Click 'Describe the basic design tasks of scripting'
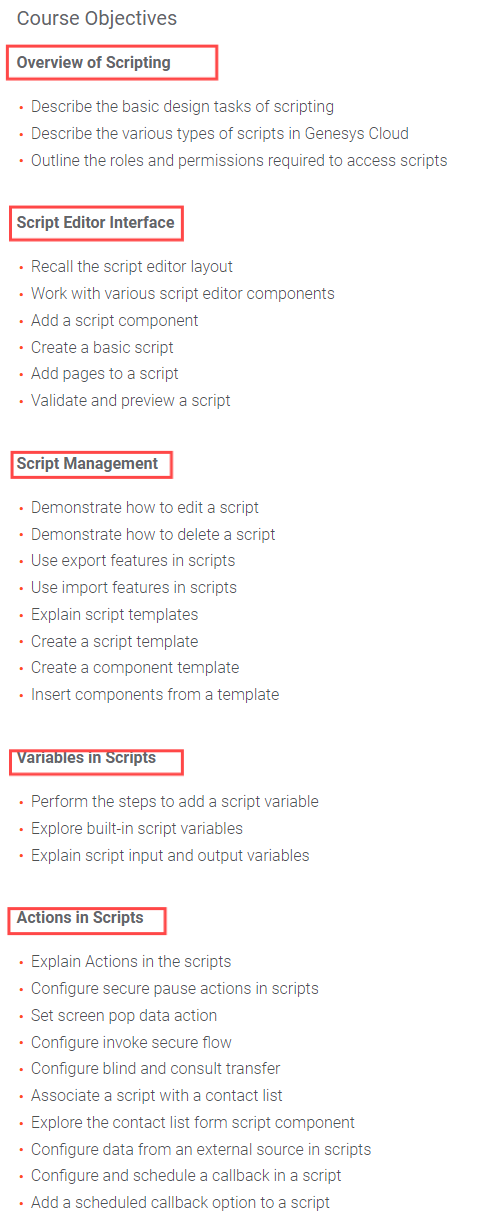 click(x=182, y=106)
